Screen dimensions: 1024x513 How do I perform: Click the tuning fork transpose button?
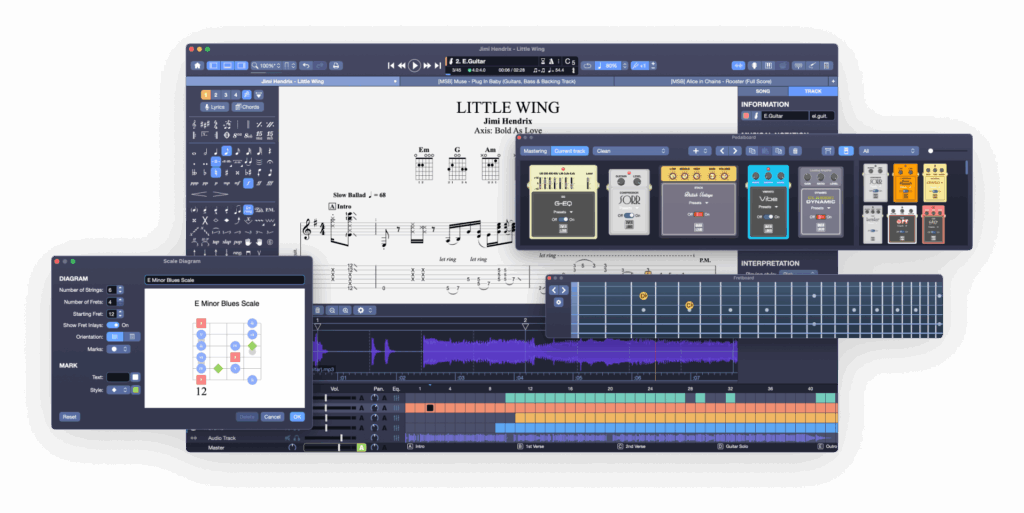[640, 66]
